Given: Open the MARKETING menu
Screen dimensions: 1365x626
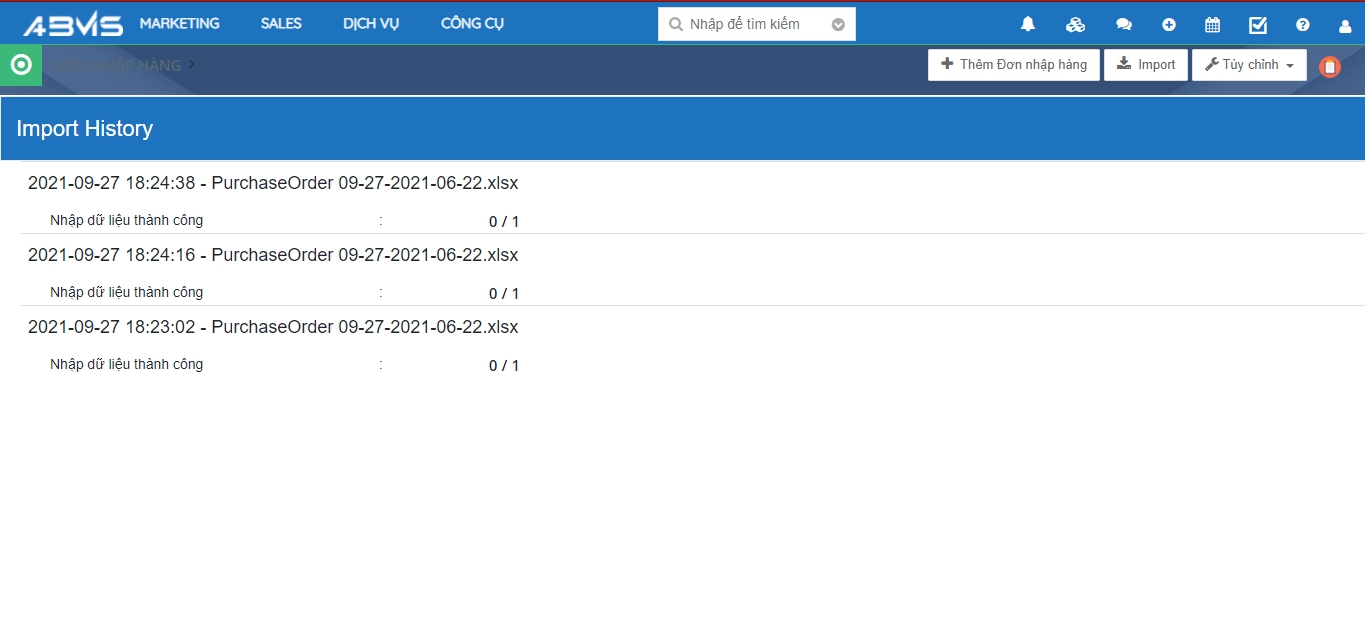Looking at the screenshot, I should [179, 24].
